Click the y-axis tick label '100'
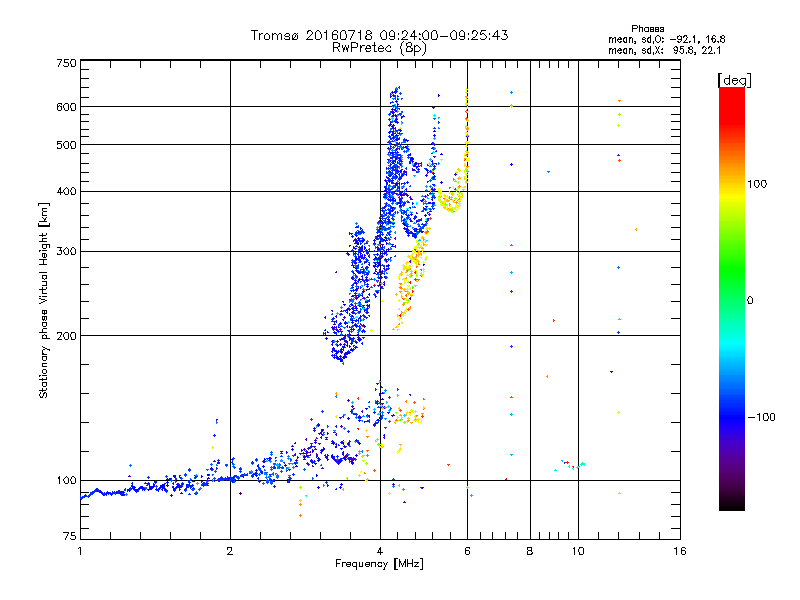Viewport: 800px width, 600px height. click(67, 480)
